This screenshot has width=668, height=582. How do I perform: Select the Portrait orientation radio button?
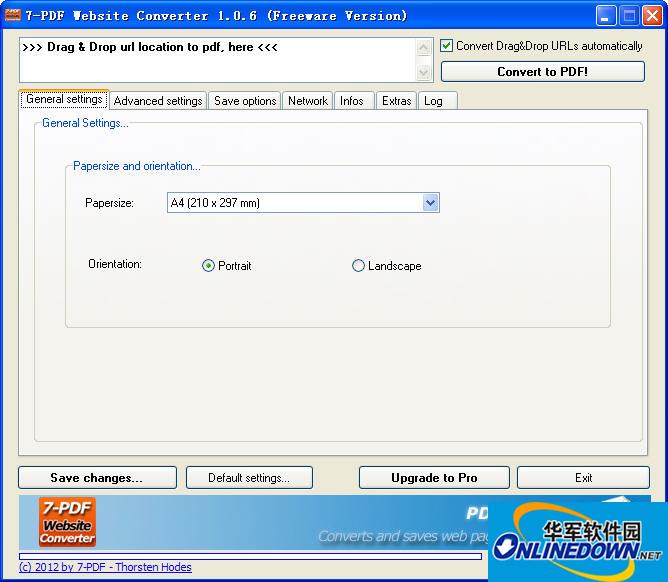[x=208, y=266]
